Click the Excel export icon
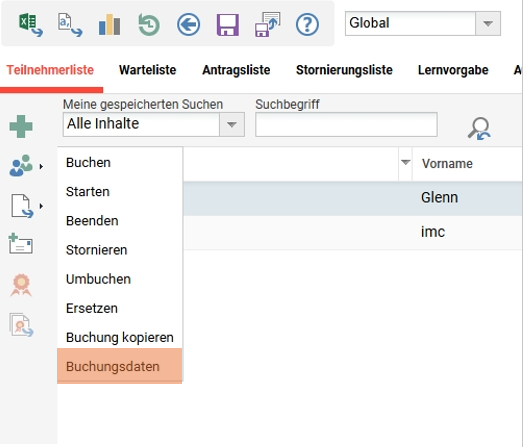This screenshot has width=523, height=447. (x=31, y=24)
